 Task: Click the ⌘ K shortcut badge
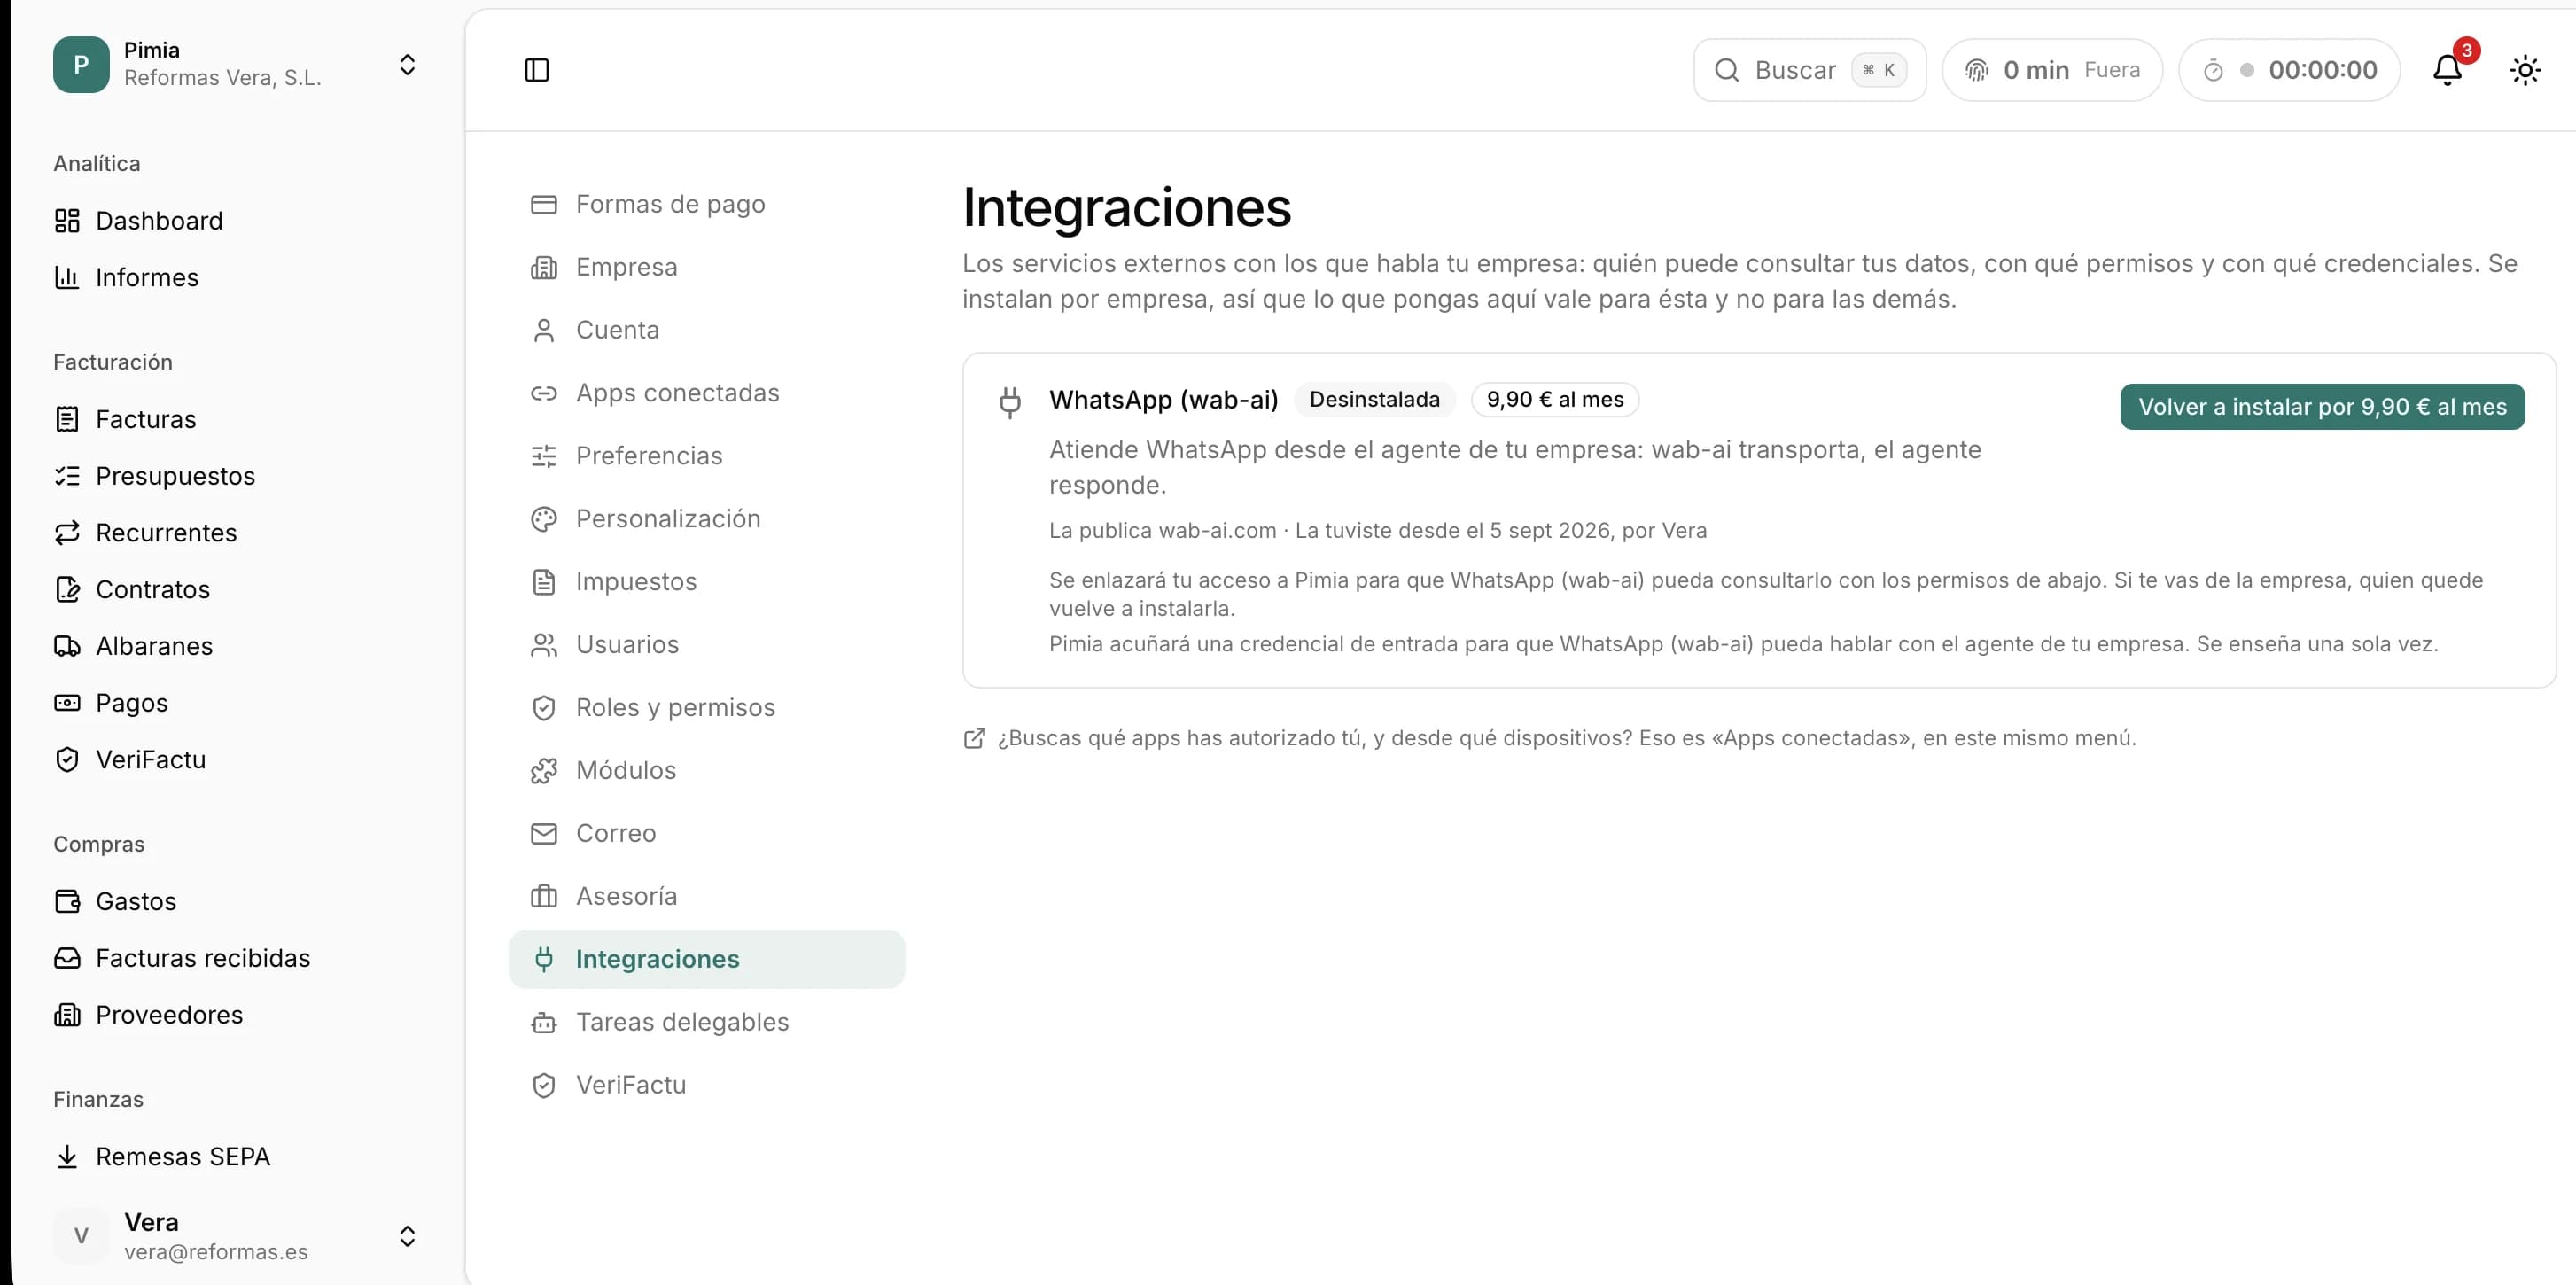[x=1878, y=70]
